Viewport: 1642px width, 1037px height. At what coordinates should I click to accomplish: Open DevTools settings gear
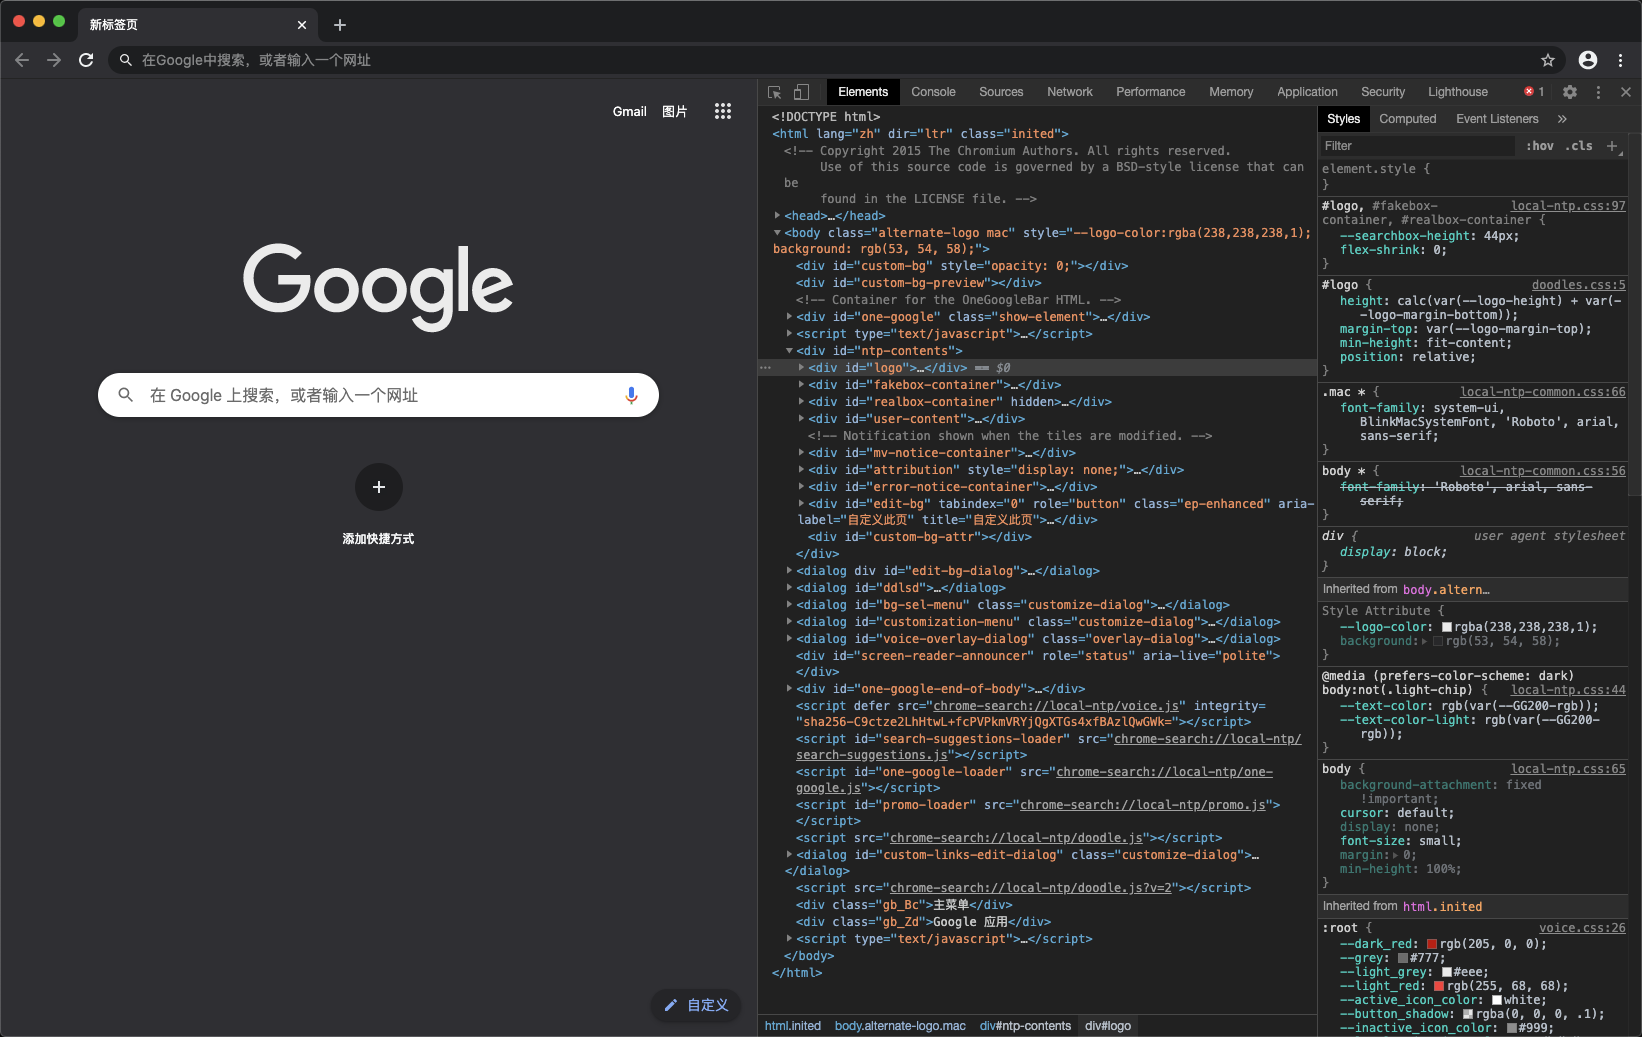pyautogui.click(x=1570, y=92)
